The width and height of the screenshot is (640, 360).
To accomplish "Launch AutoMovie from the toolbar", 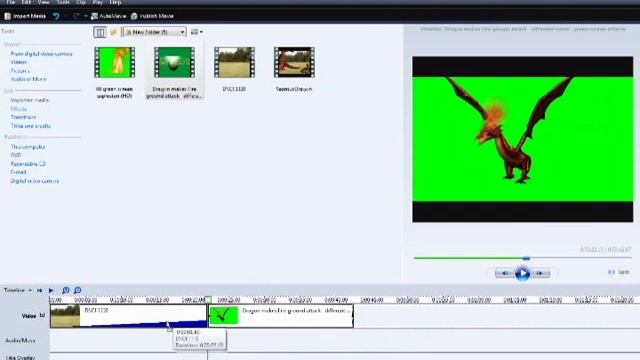I will pos(108,16).
